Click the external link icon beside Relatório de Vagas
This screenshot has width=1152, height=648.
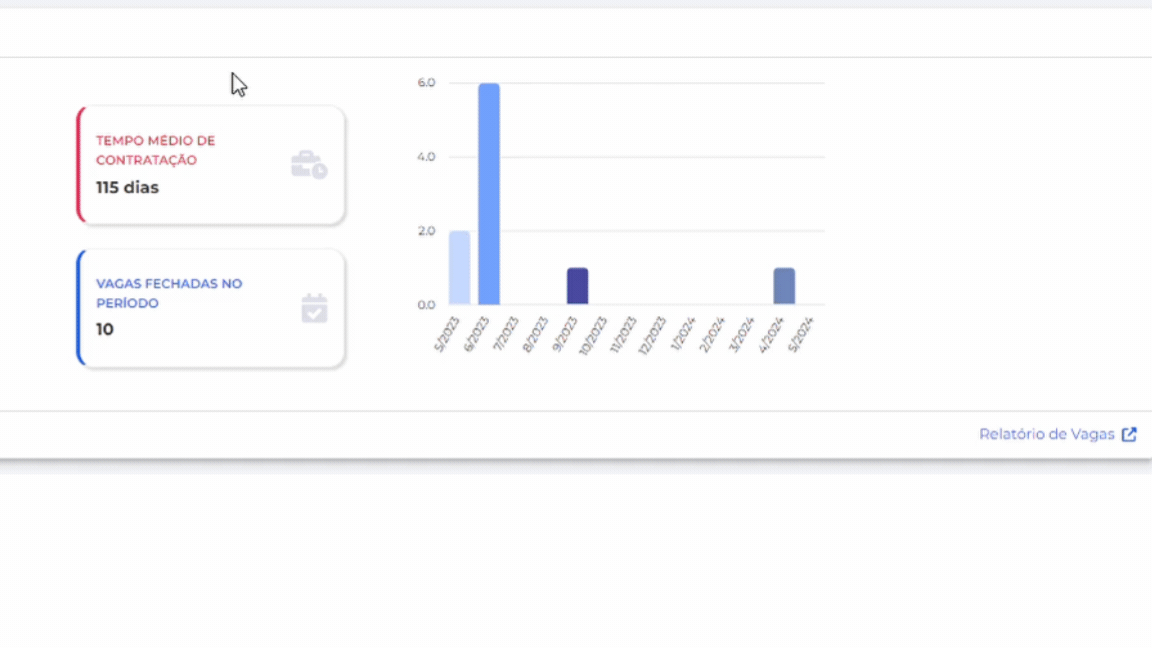1129,434
